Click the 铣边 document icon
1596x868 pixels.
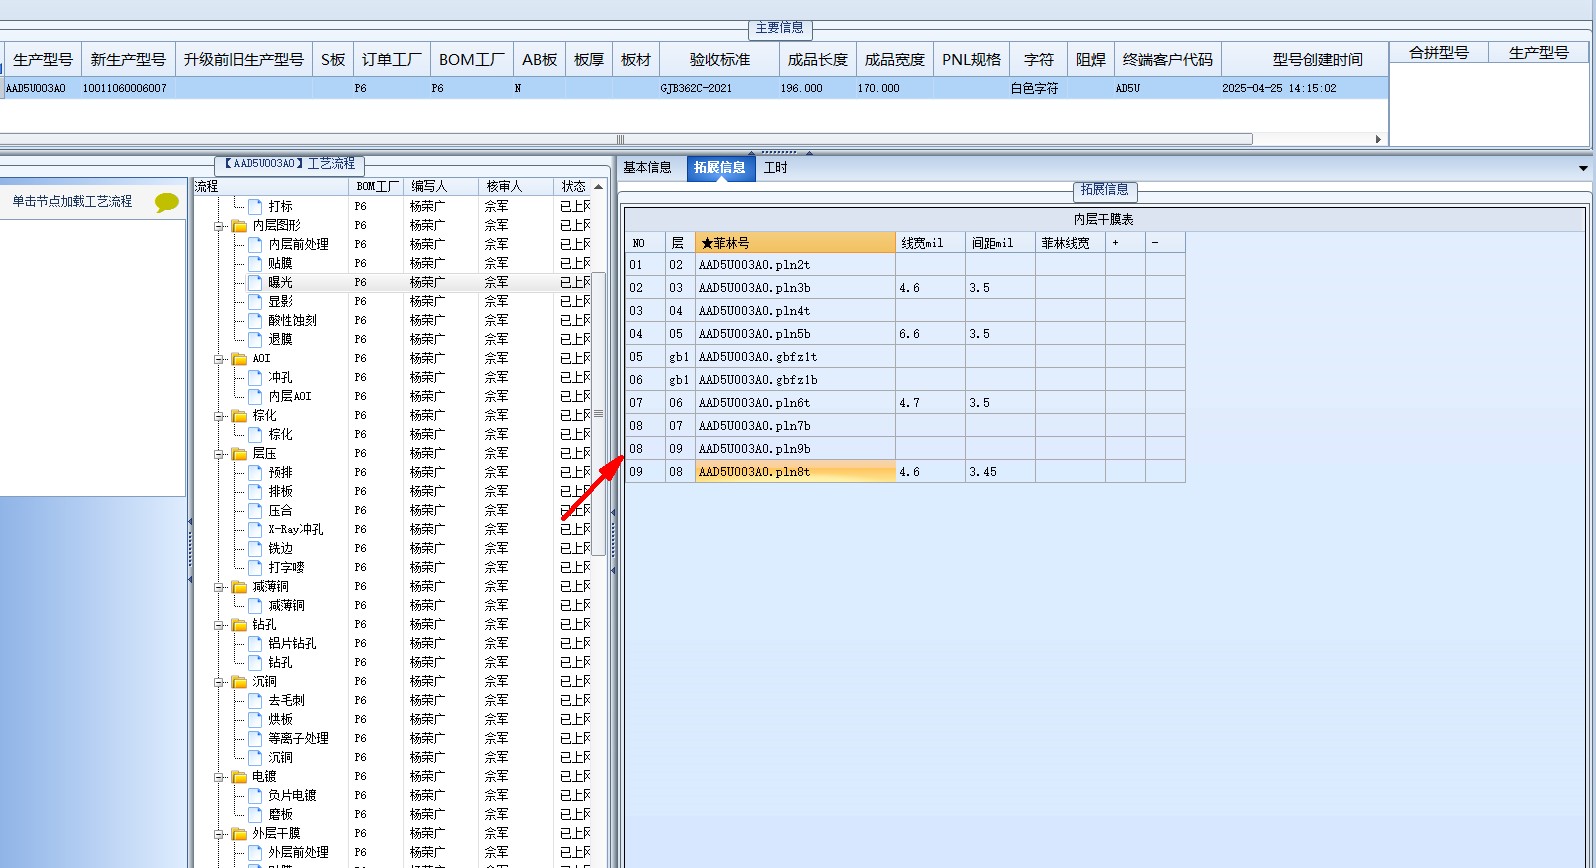255,549
